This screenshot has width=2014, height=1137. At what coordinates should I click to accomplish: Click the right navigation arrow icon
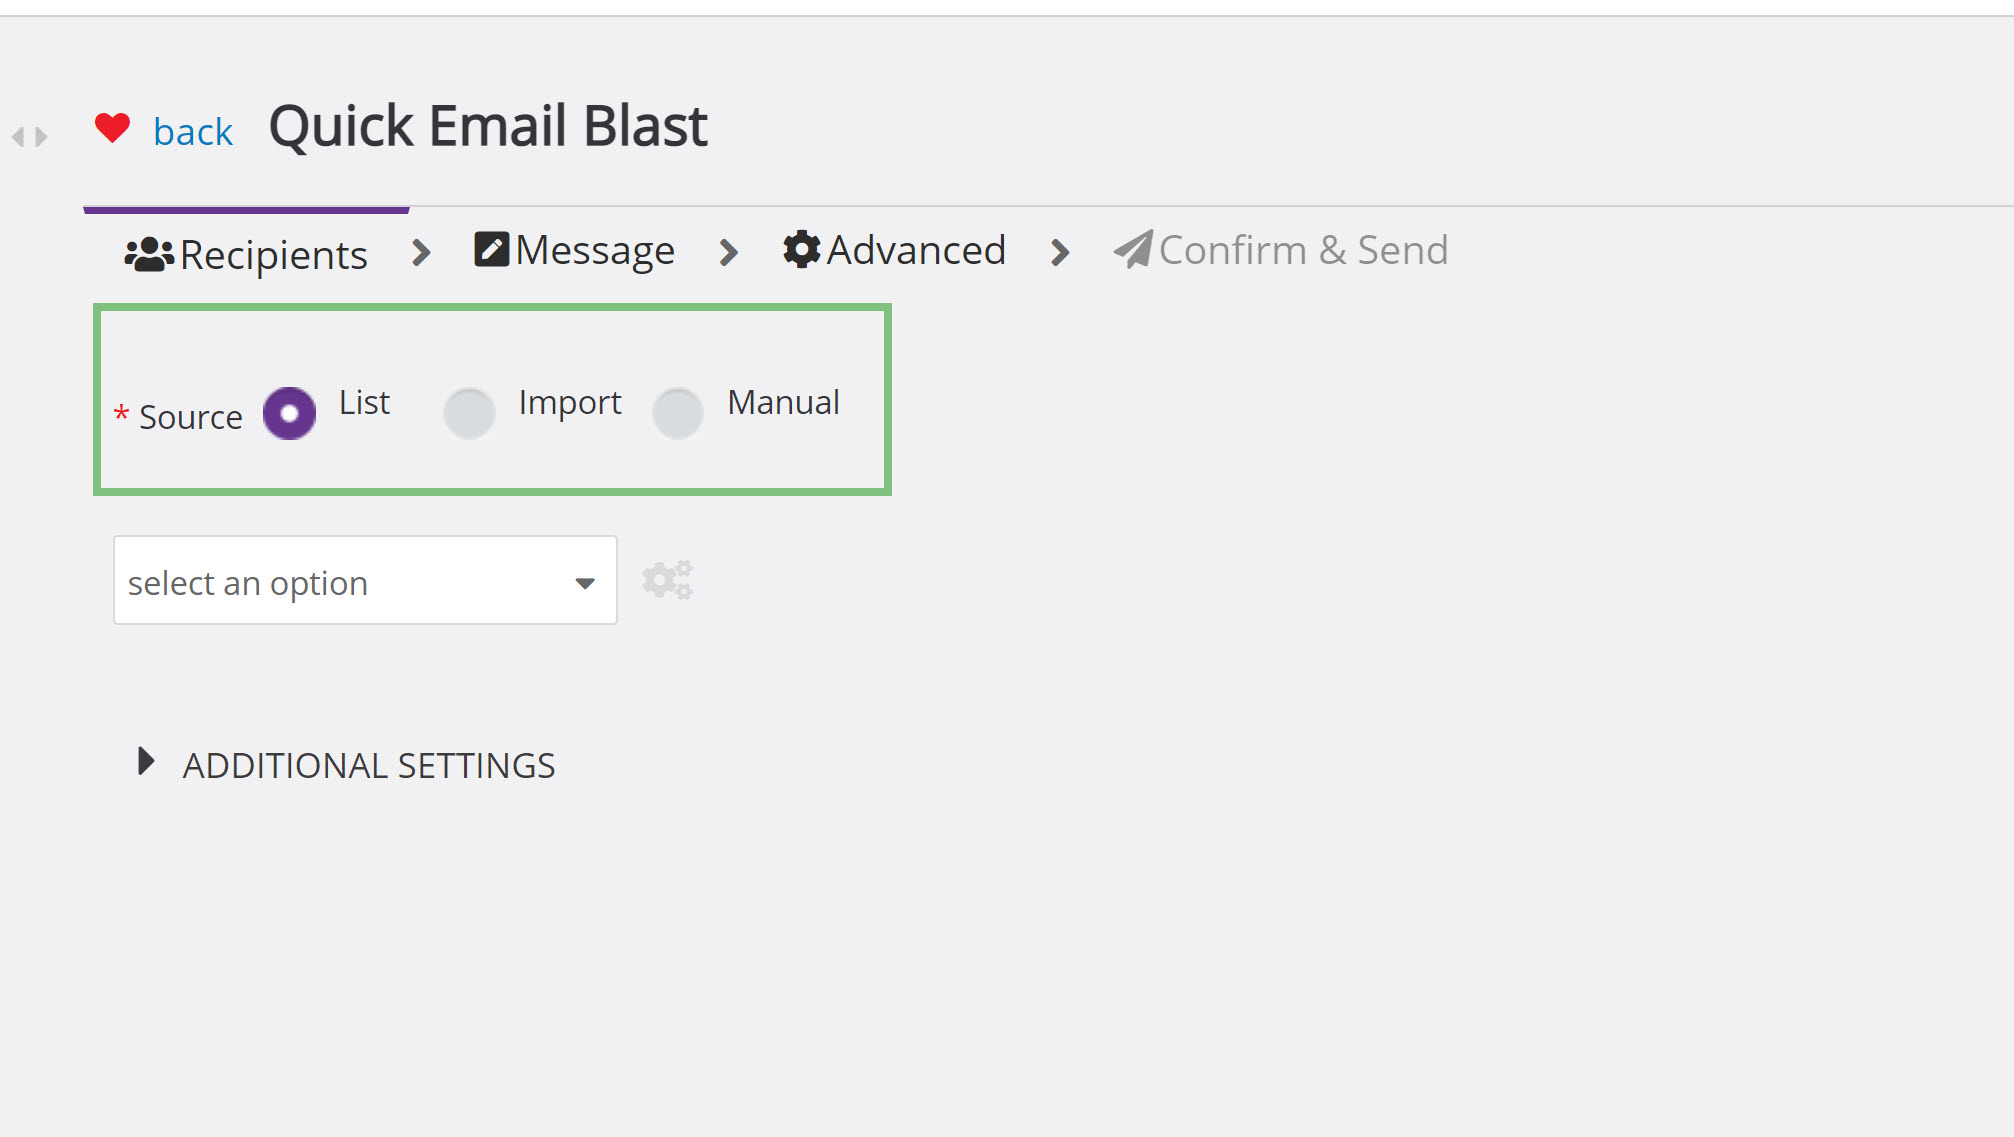[41, 137]
